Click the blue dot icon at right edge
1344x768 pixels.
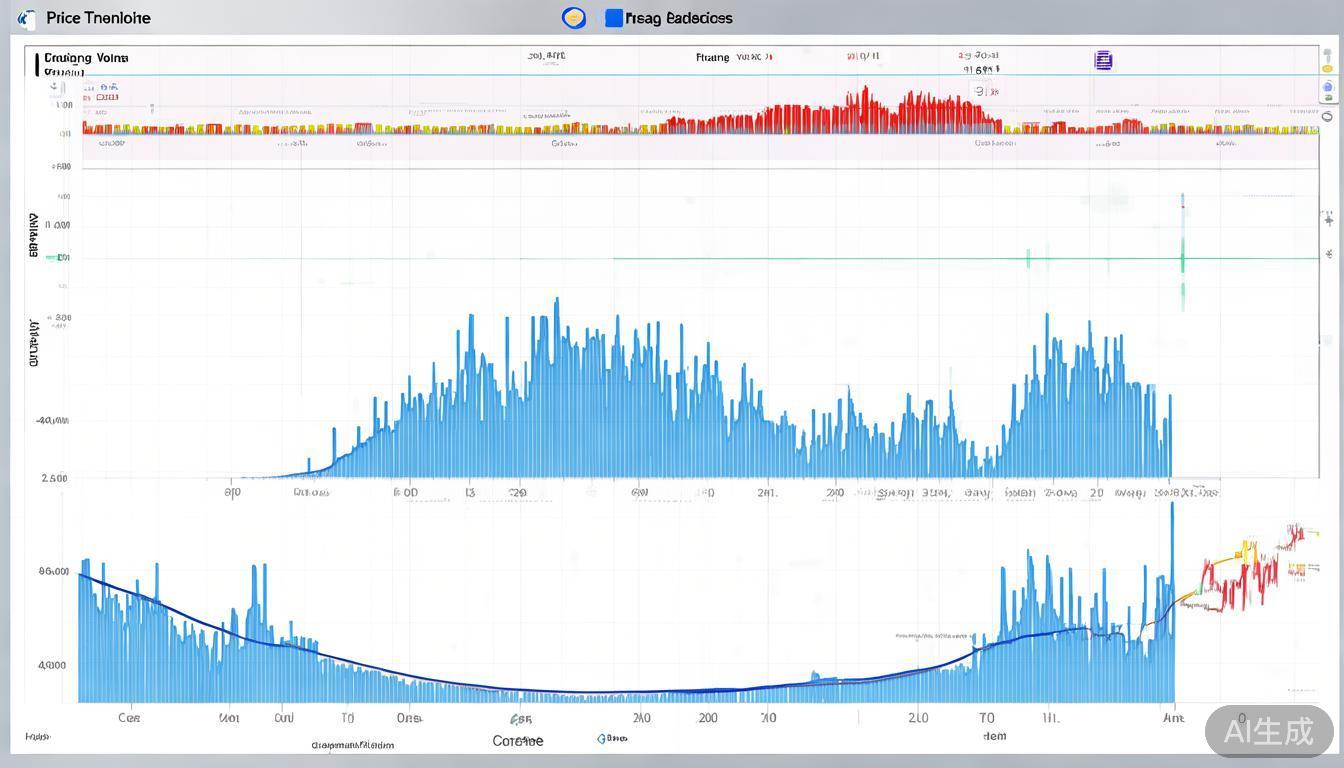coord(1328,88)
